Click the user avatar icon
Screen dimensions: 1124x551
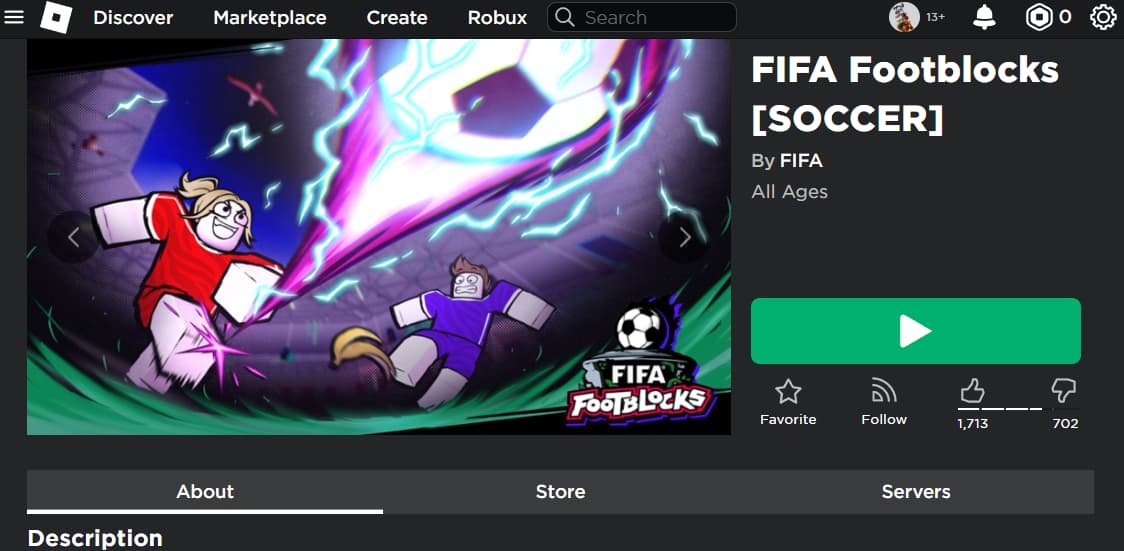pyautogui.click(x=904, y=17)
